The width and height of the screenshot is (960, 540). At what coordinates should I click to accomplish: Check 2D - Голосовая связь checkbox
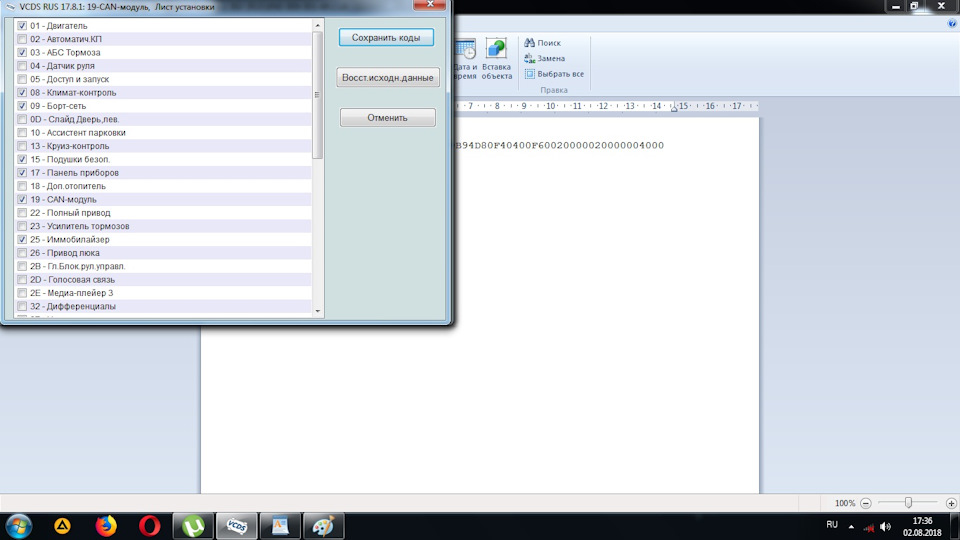(x=22, y=280)
